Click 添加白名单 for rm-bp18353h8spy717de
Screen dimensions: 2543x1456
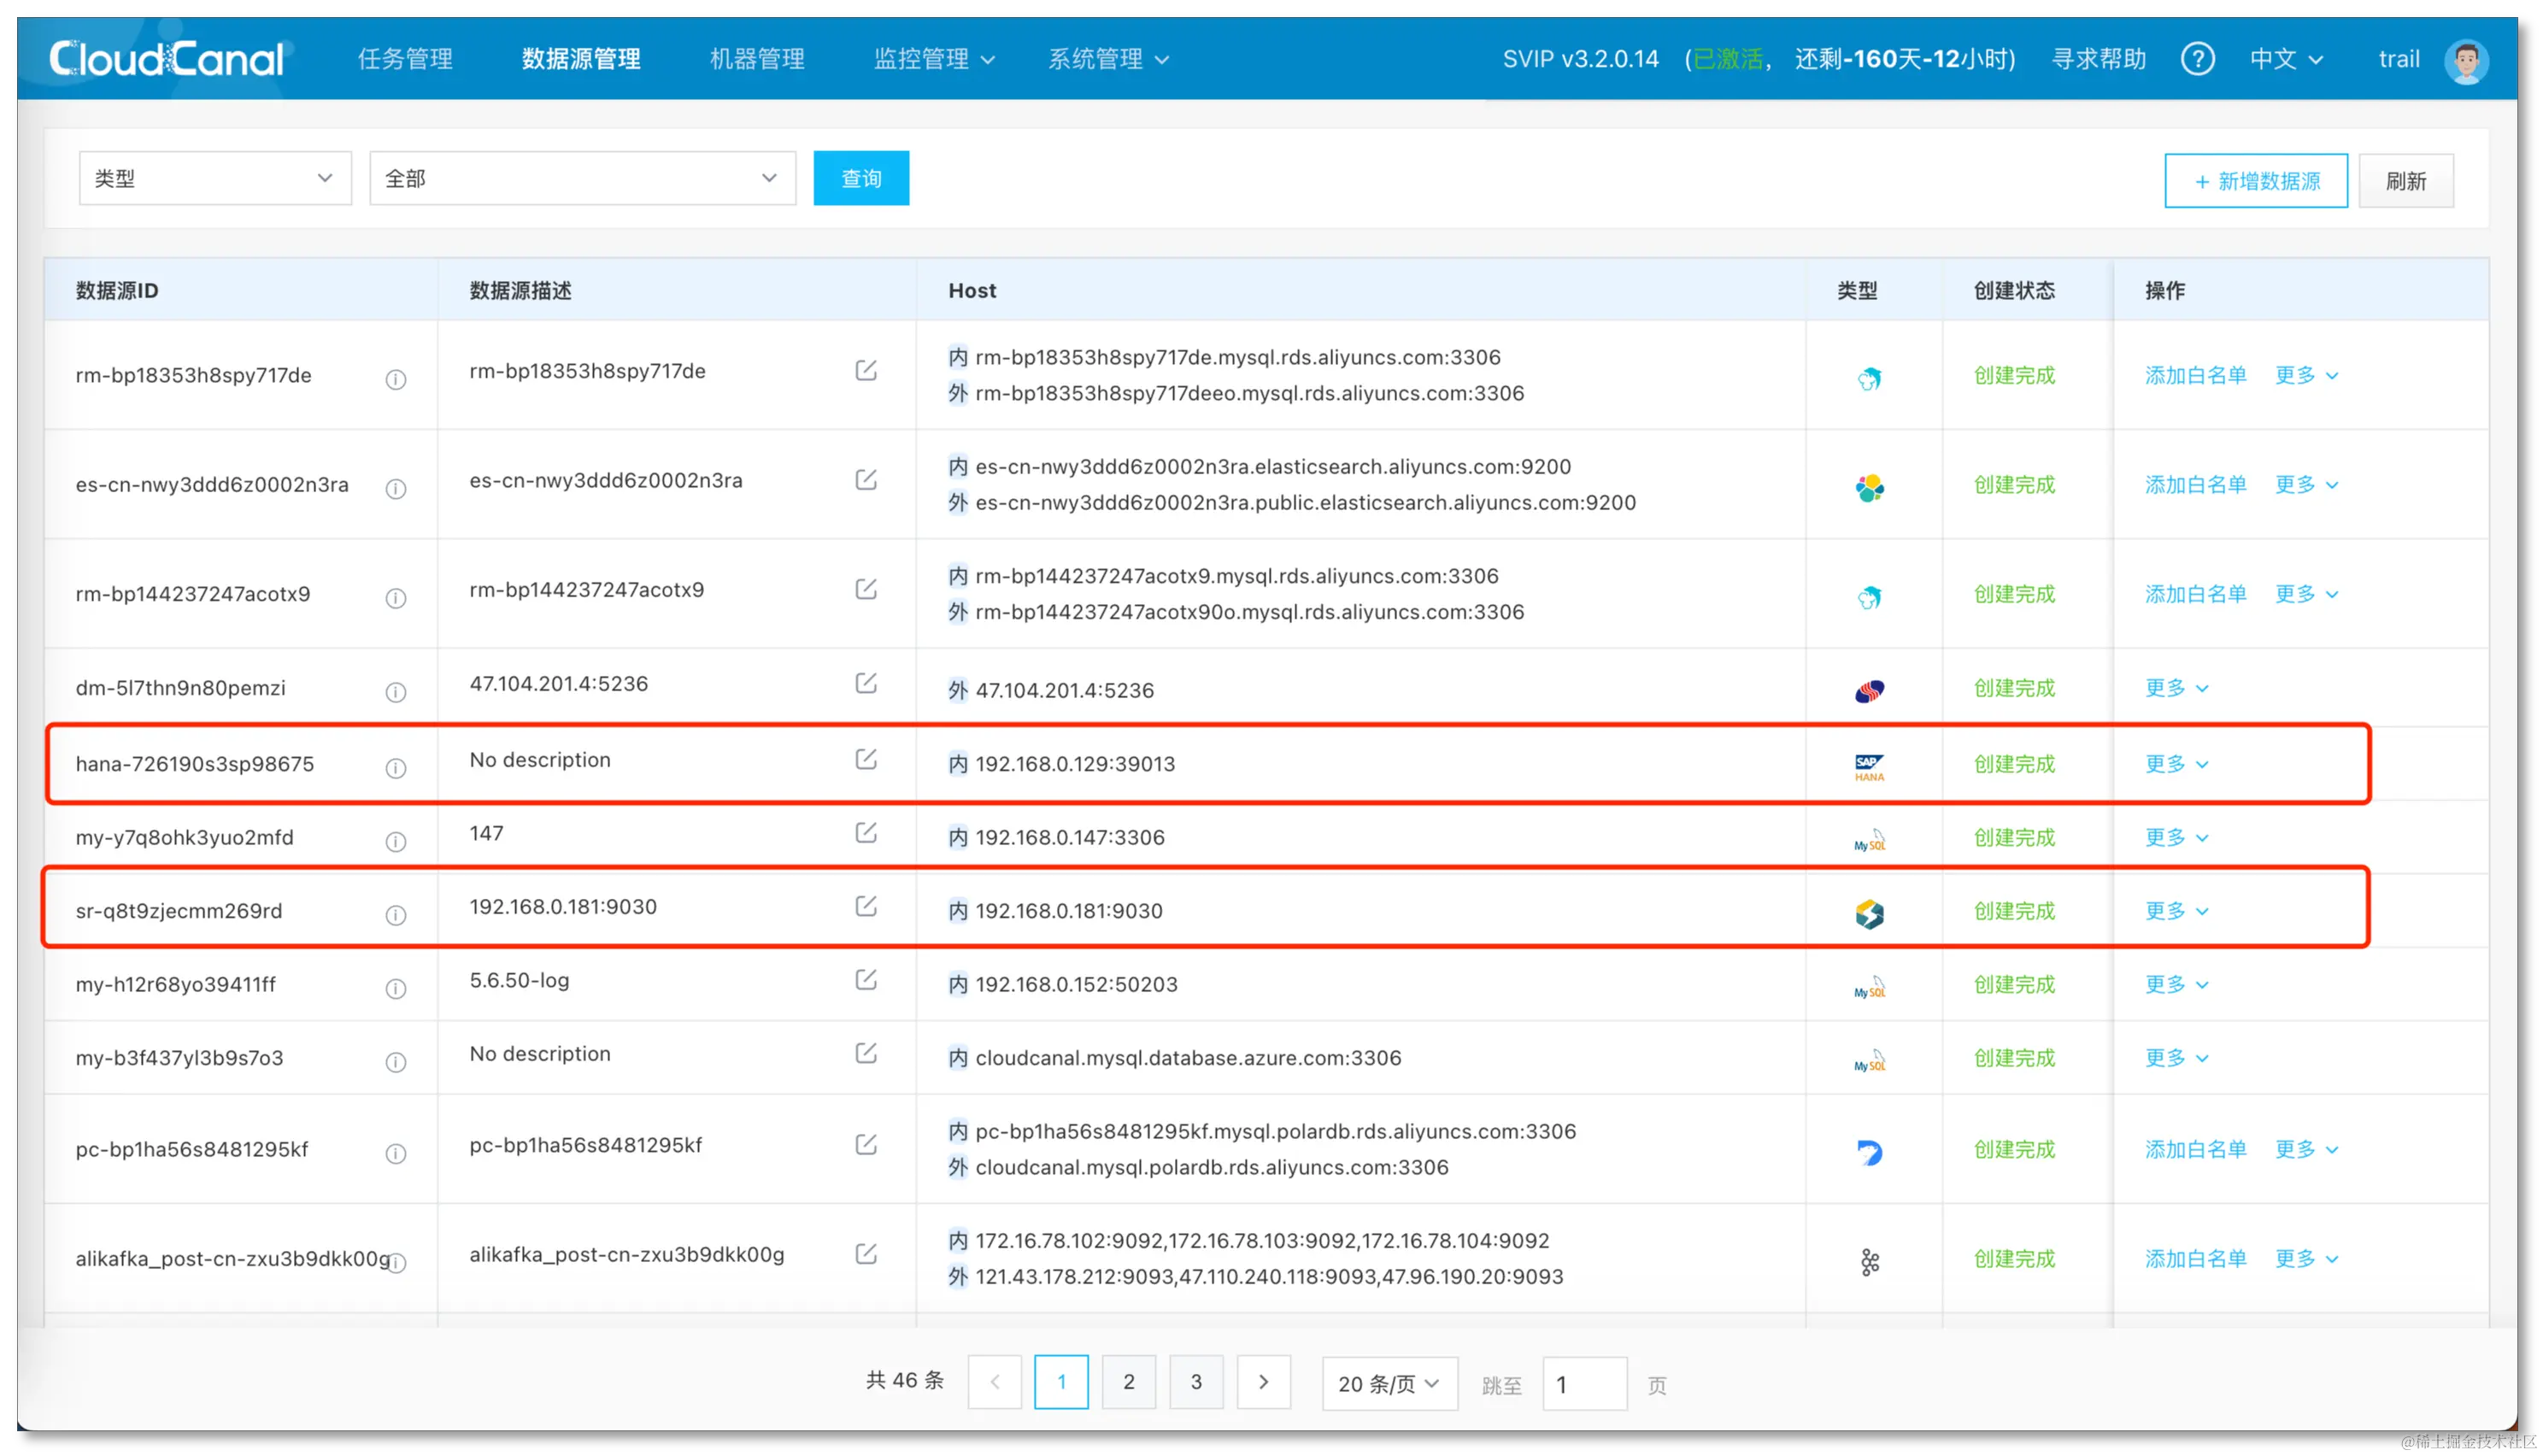point(2195,376)
